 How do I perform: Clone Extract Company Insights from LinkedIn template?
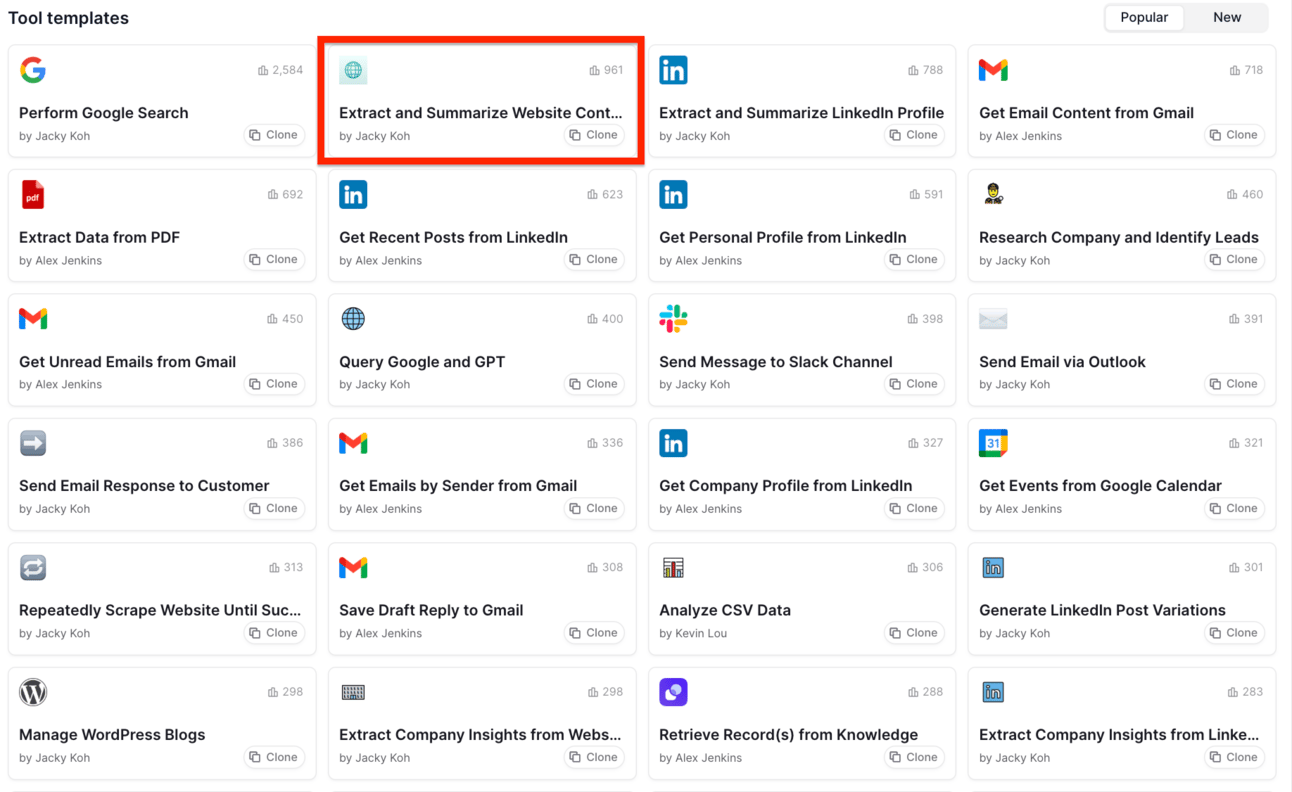point(1234,757)
